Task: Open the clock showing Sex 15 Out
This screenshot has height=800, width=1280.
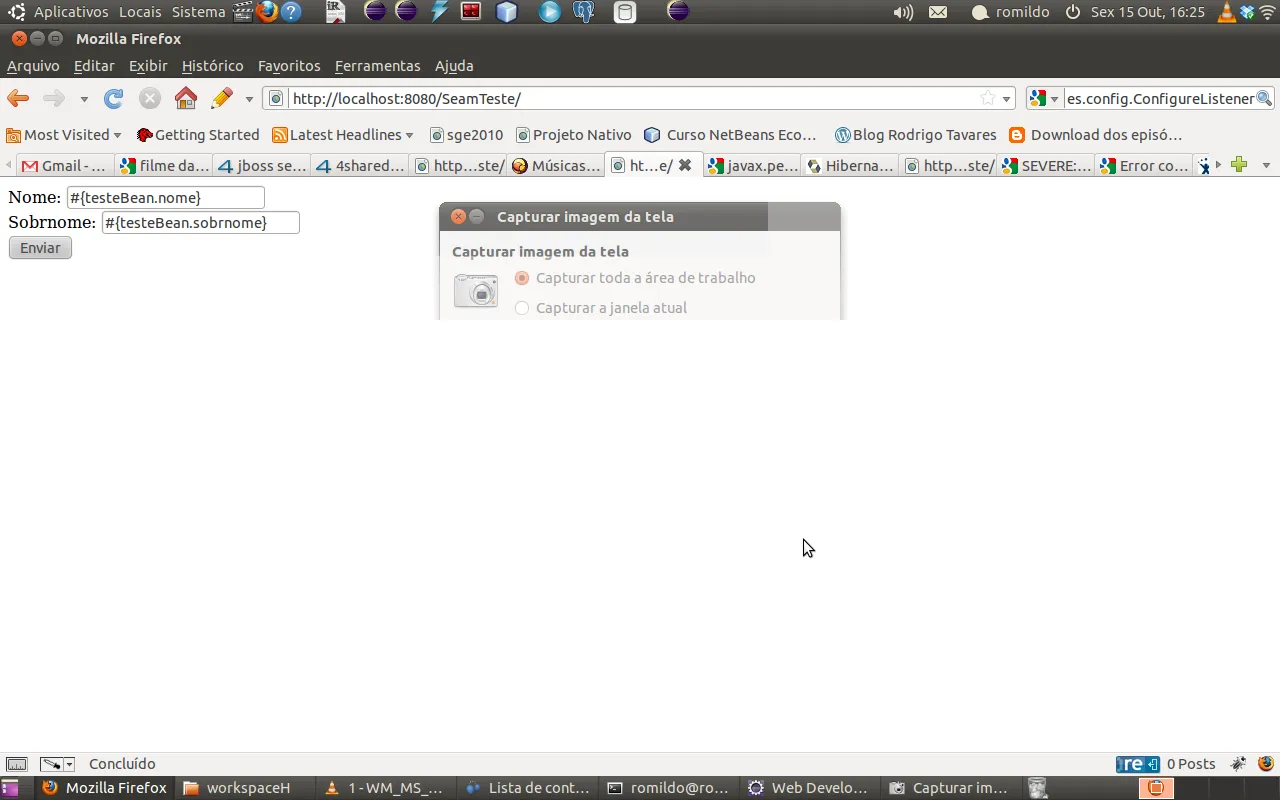Action: click(1147, 12)
